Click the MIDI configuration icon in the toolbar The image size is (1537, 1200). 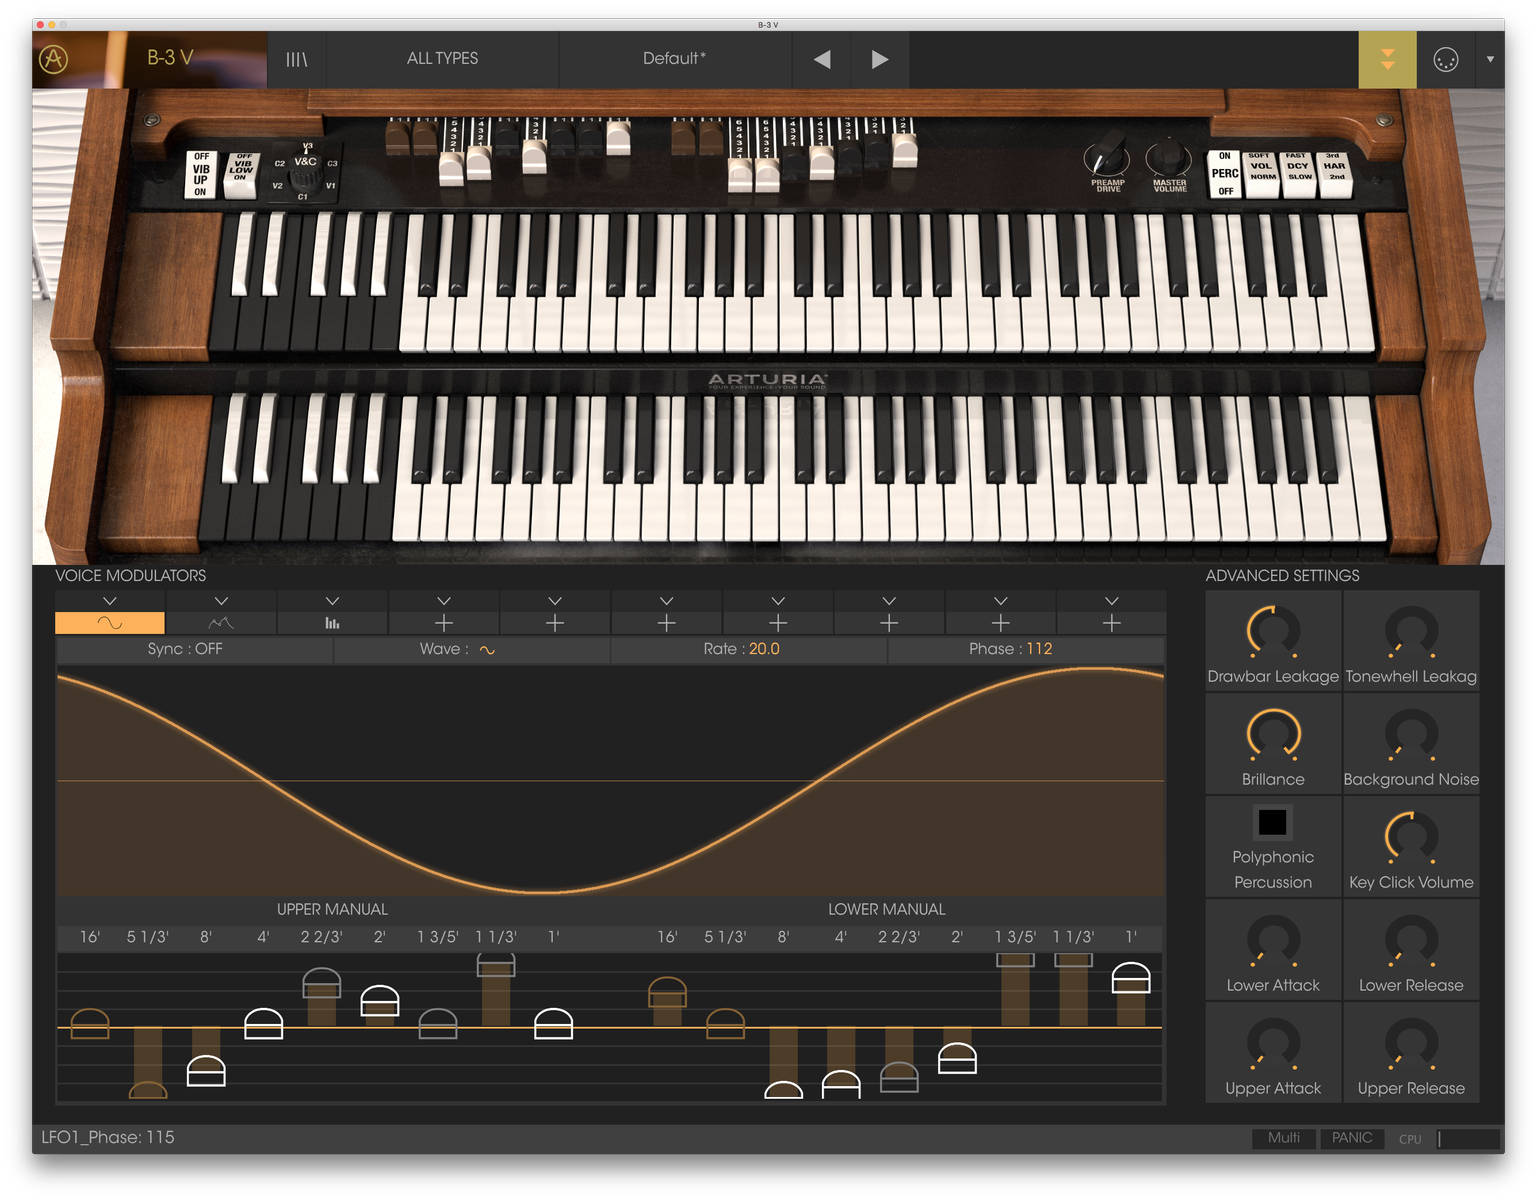(1444, 58)
